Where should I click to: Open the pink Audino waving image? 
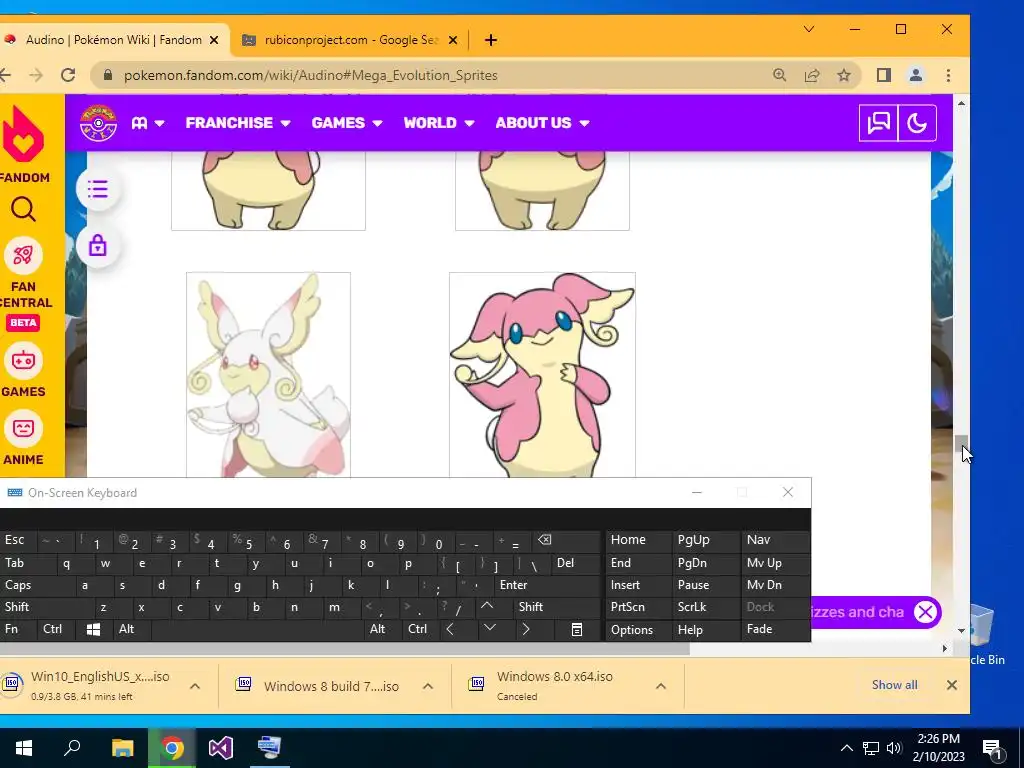(x=542, y=375)
